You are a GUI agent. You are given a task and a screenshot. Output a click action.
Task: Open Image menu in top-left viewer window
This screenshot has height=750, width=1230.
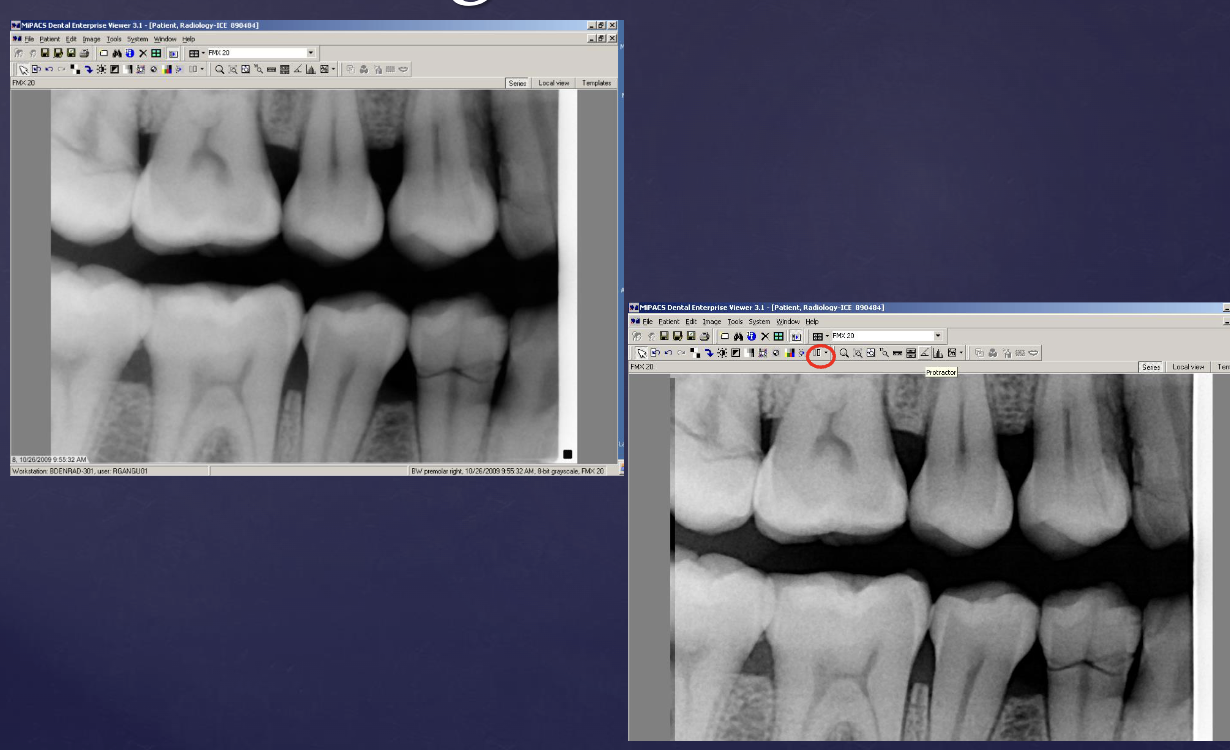[x=91, y=39]
